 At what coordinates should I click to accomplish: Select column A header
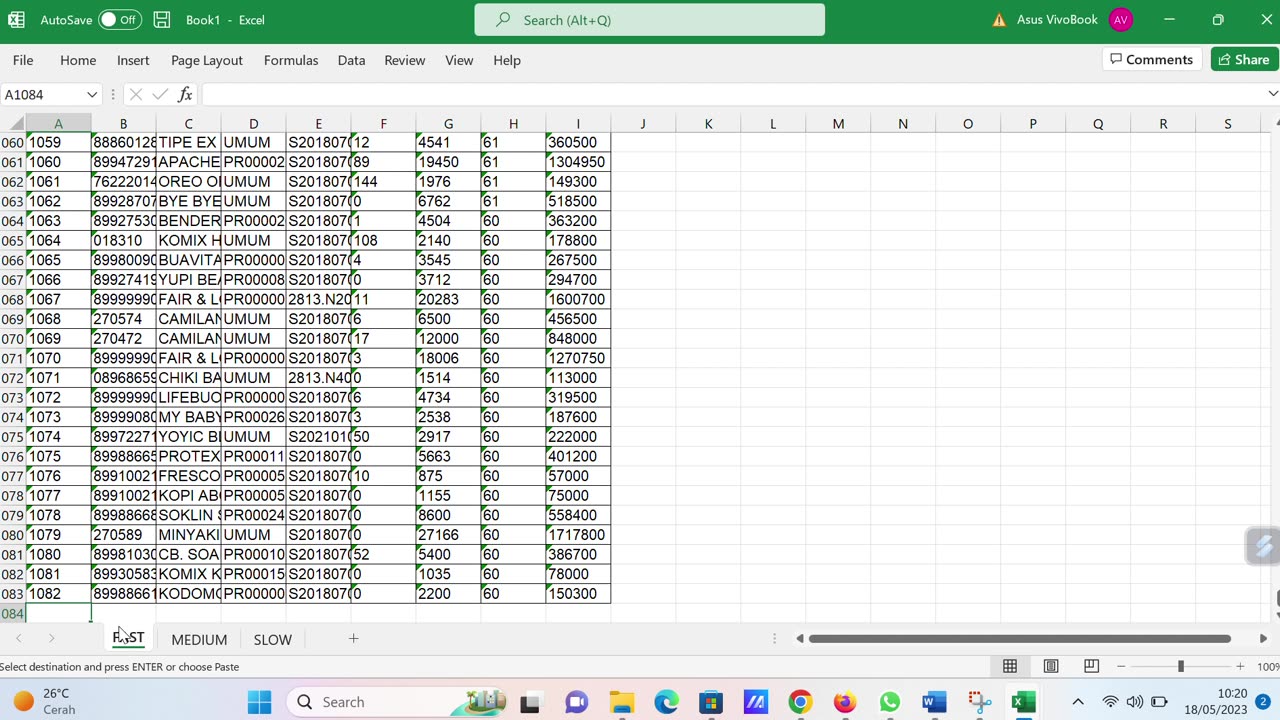58,124
